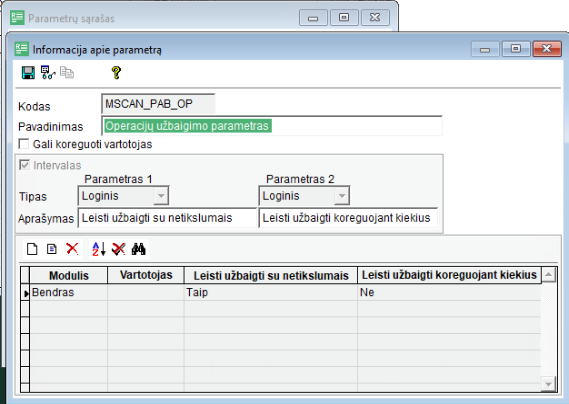Sort rows with the A-Z icon
Viewport: 569px width, 404px height.
point(98,249)
